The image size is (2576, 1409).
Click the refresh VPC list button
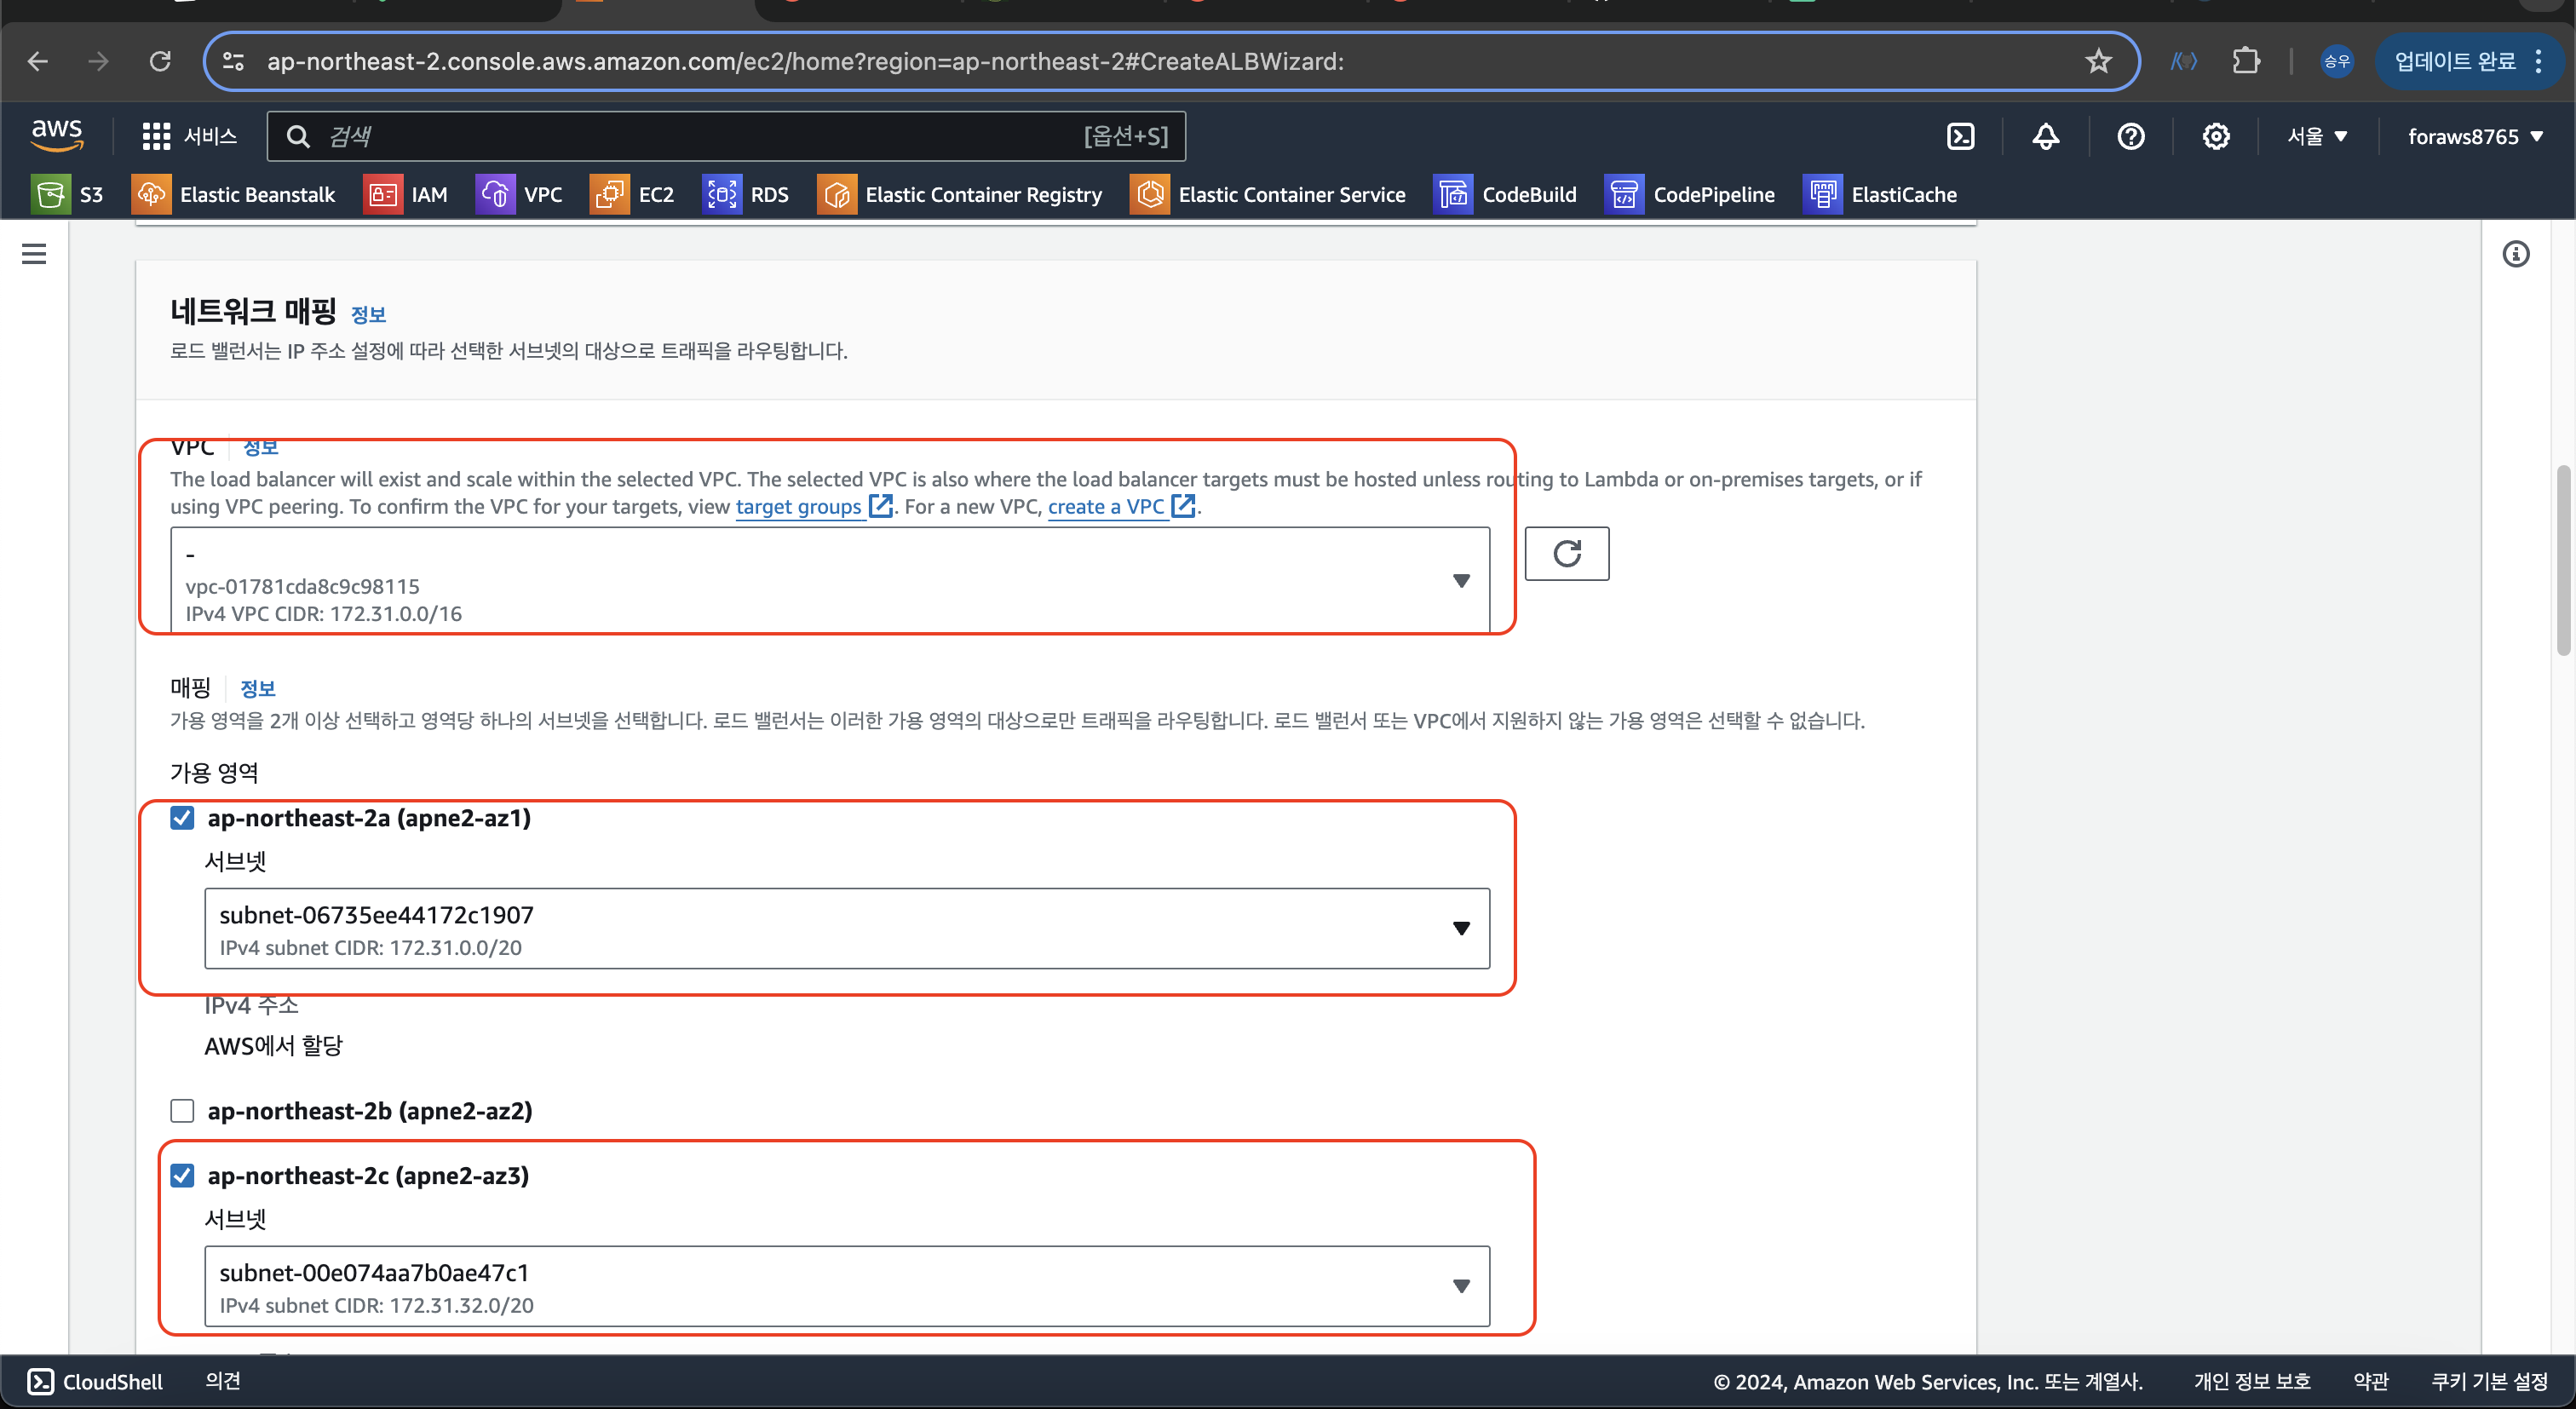[x=1566, y=553]
